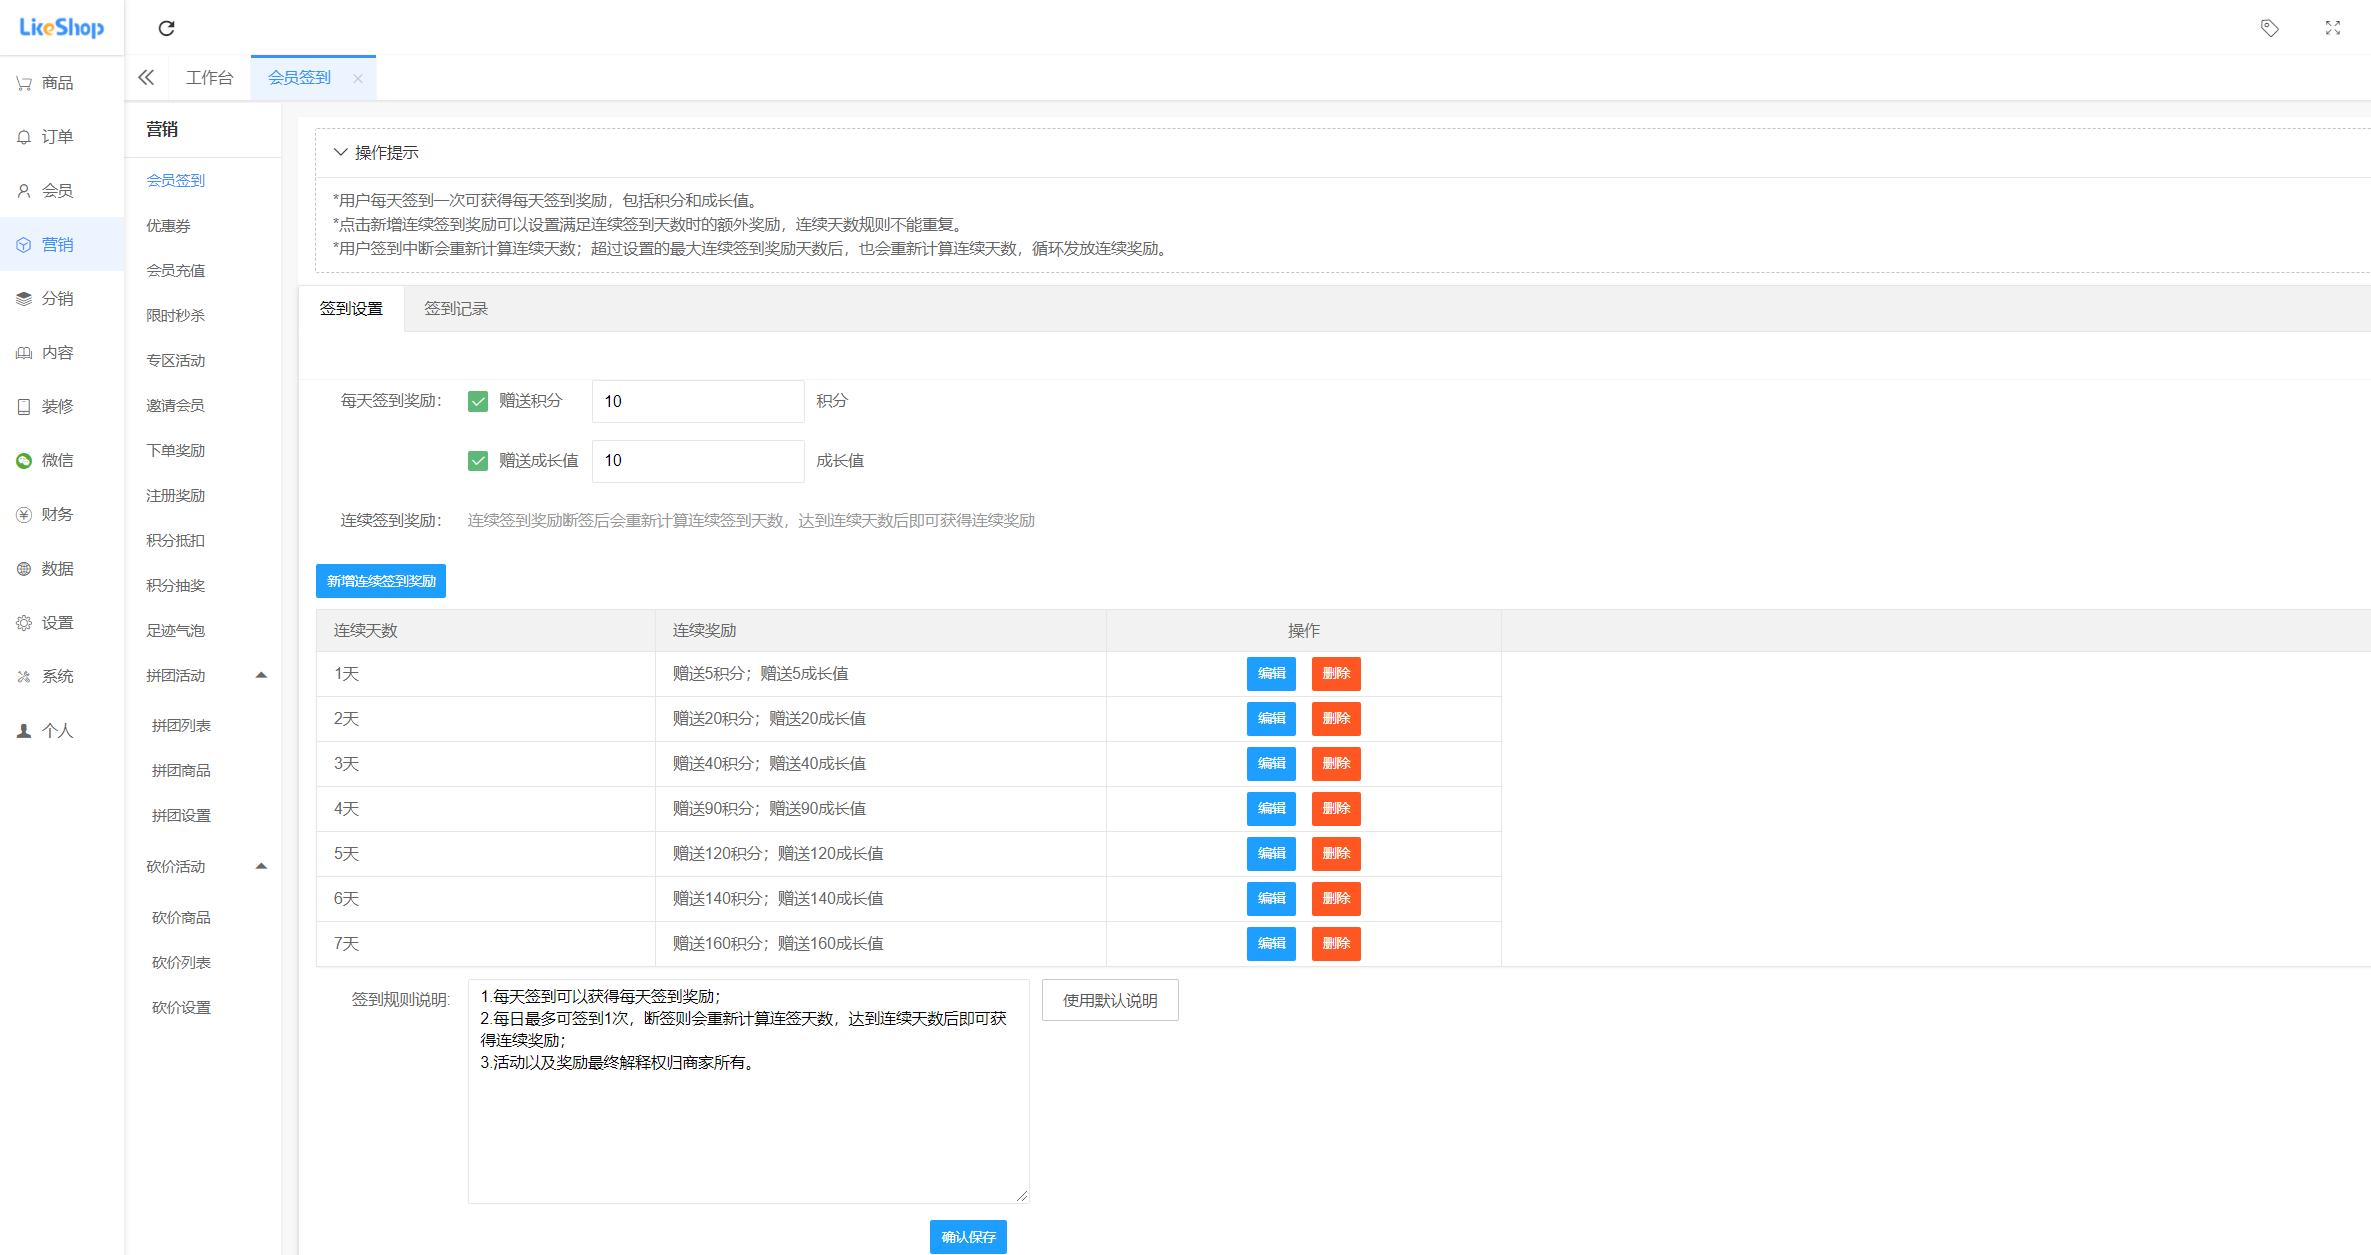Open 设置 via gear icon
The image size is (2371, 1255).
point(24,623)
